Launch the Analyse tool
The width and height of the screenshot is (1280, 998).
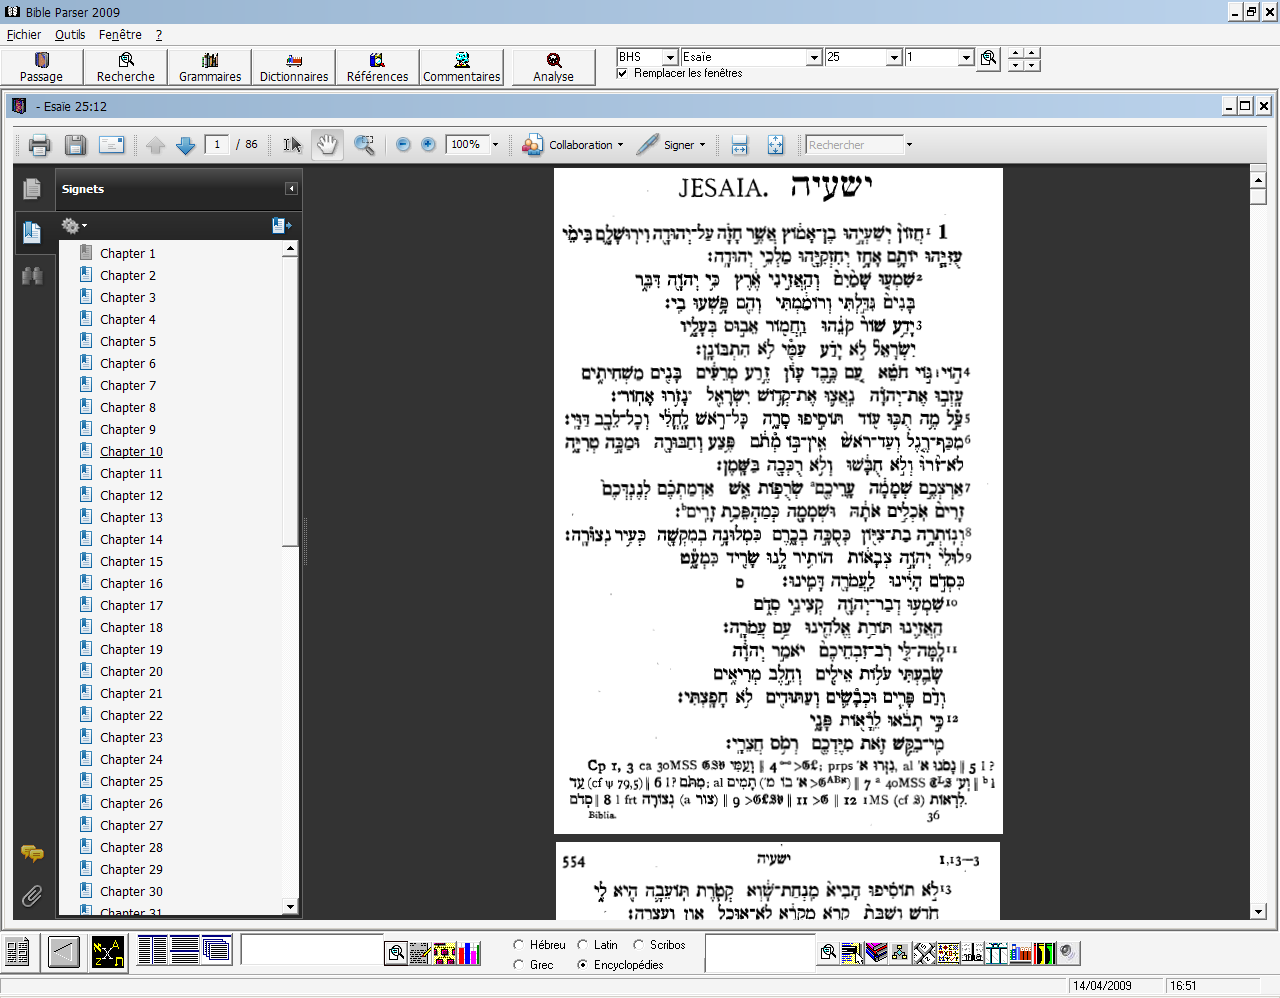click(554, 67)
